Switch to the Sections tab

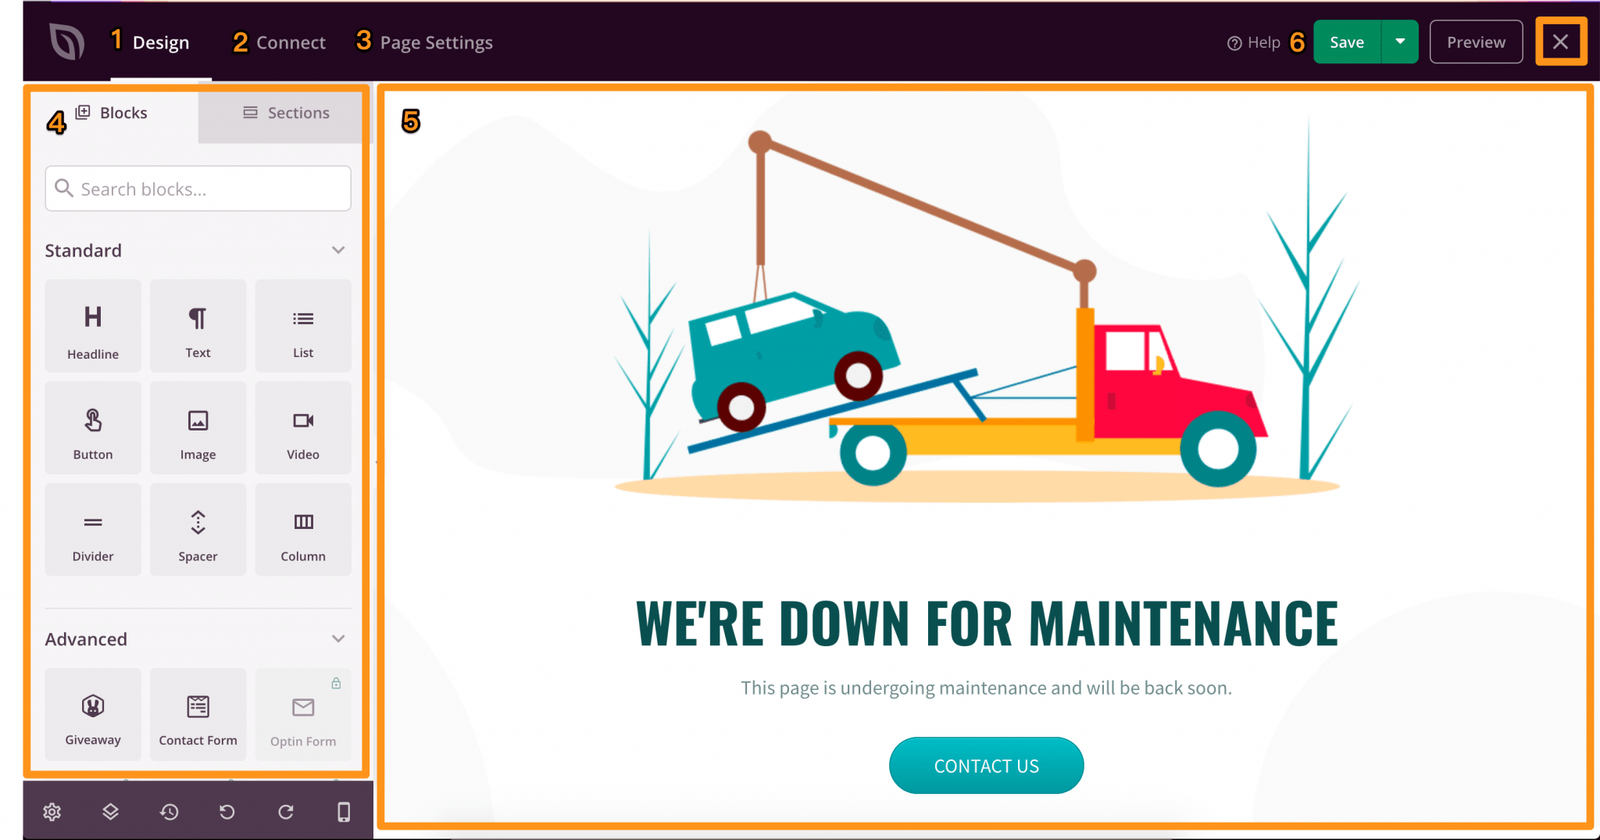pos(286,113)
